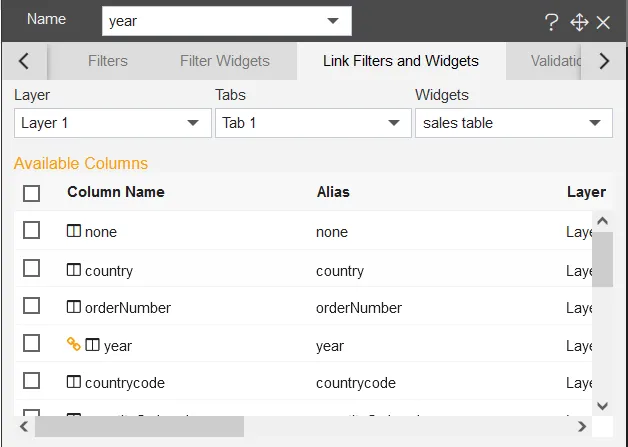Click the vertical scrollbar up arrow
628x447 pixels.
pos(602,221)
